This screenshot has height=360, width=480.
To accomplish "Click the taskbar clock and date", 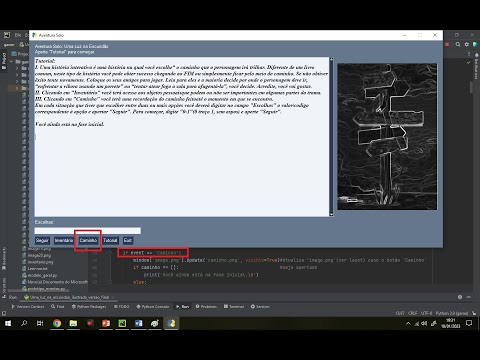I will (x=450, y=323).
